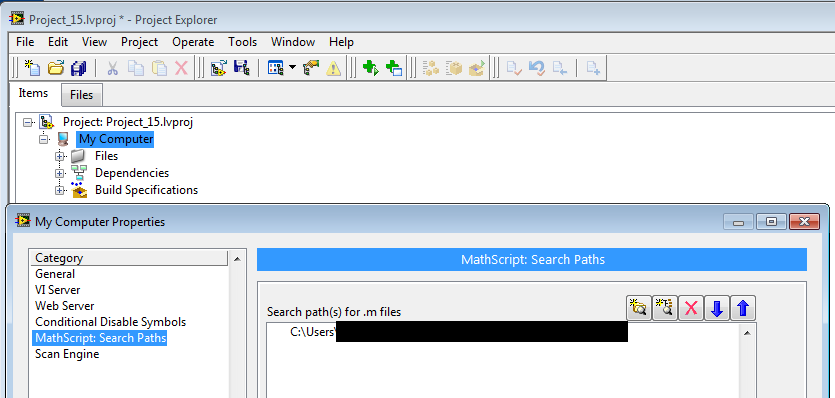The width and height of the screenshot is (835, 398).
Task: Select the General category
Action: click(55, 274)
